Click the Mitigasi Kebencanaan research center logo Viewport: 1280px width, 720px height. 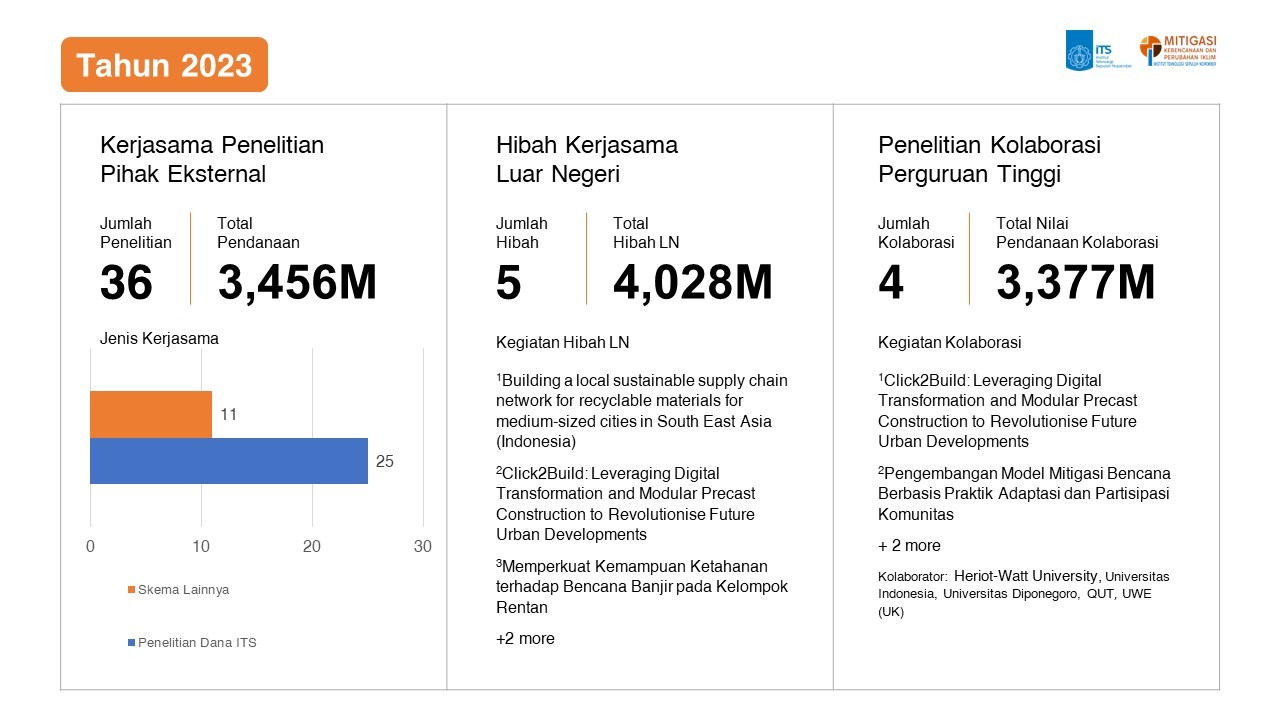1178,51
